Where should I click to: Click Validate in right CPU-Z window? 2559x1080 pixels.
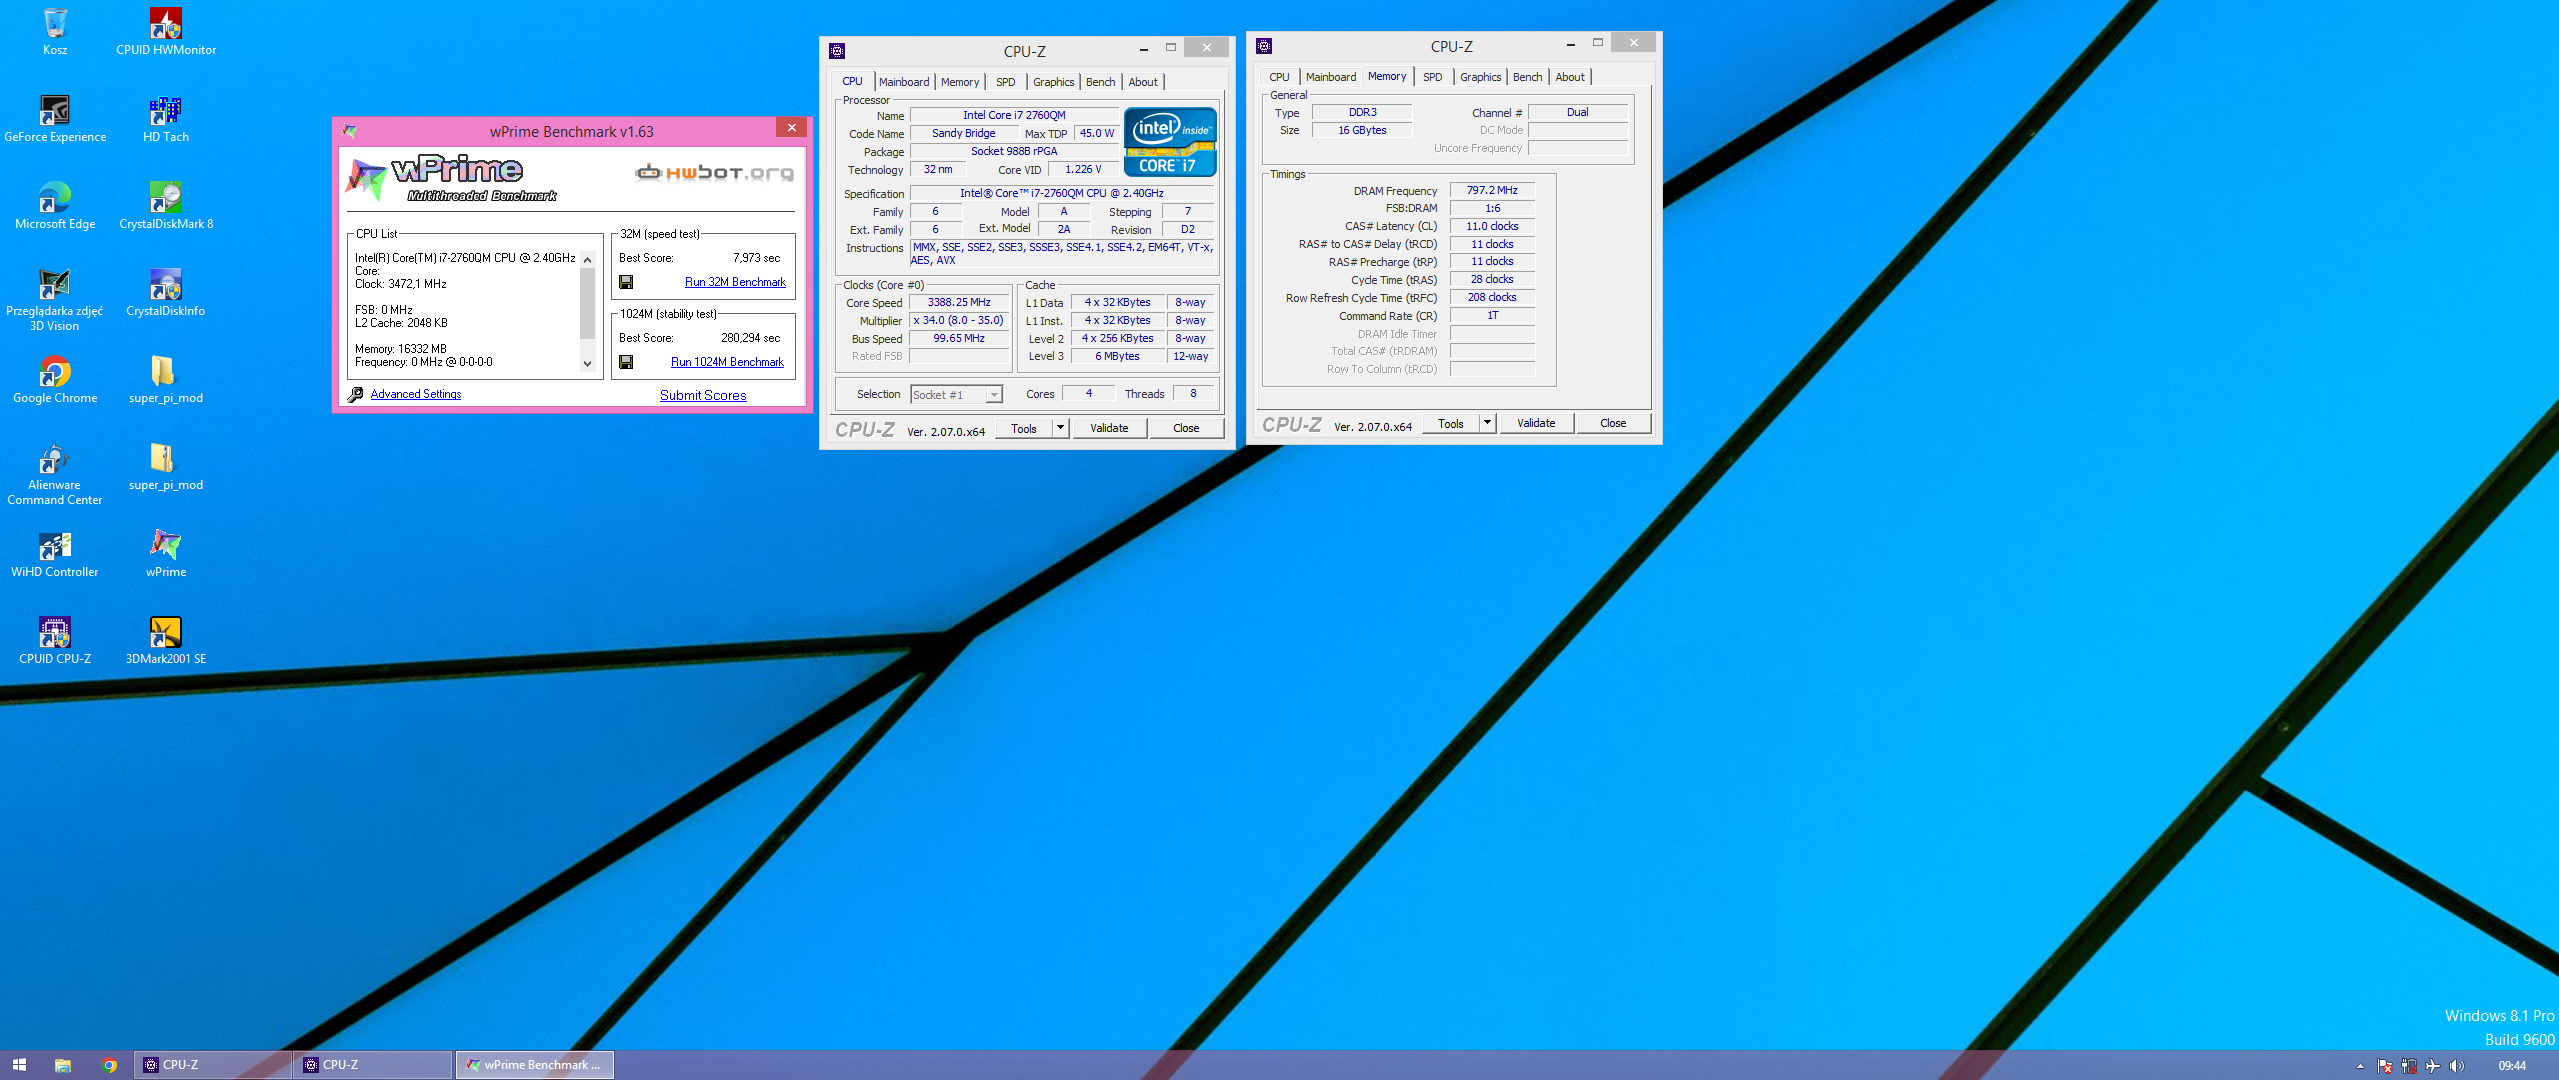(x=1536, y=423)
